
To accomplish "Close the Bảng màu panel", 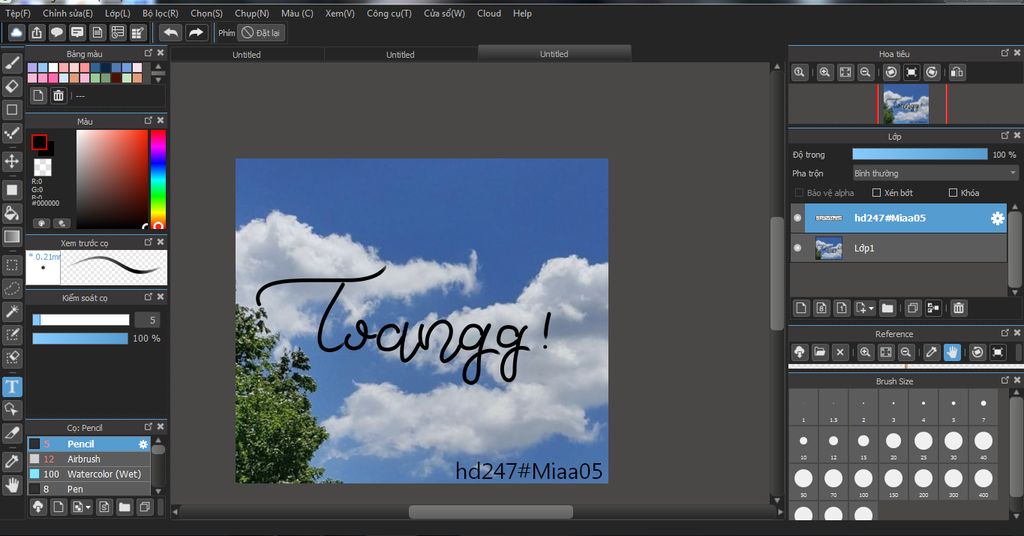I will coord(161,53).
